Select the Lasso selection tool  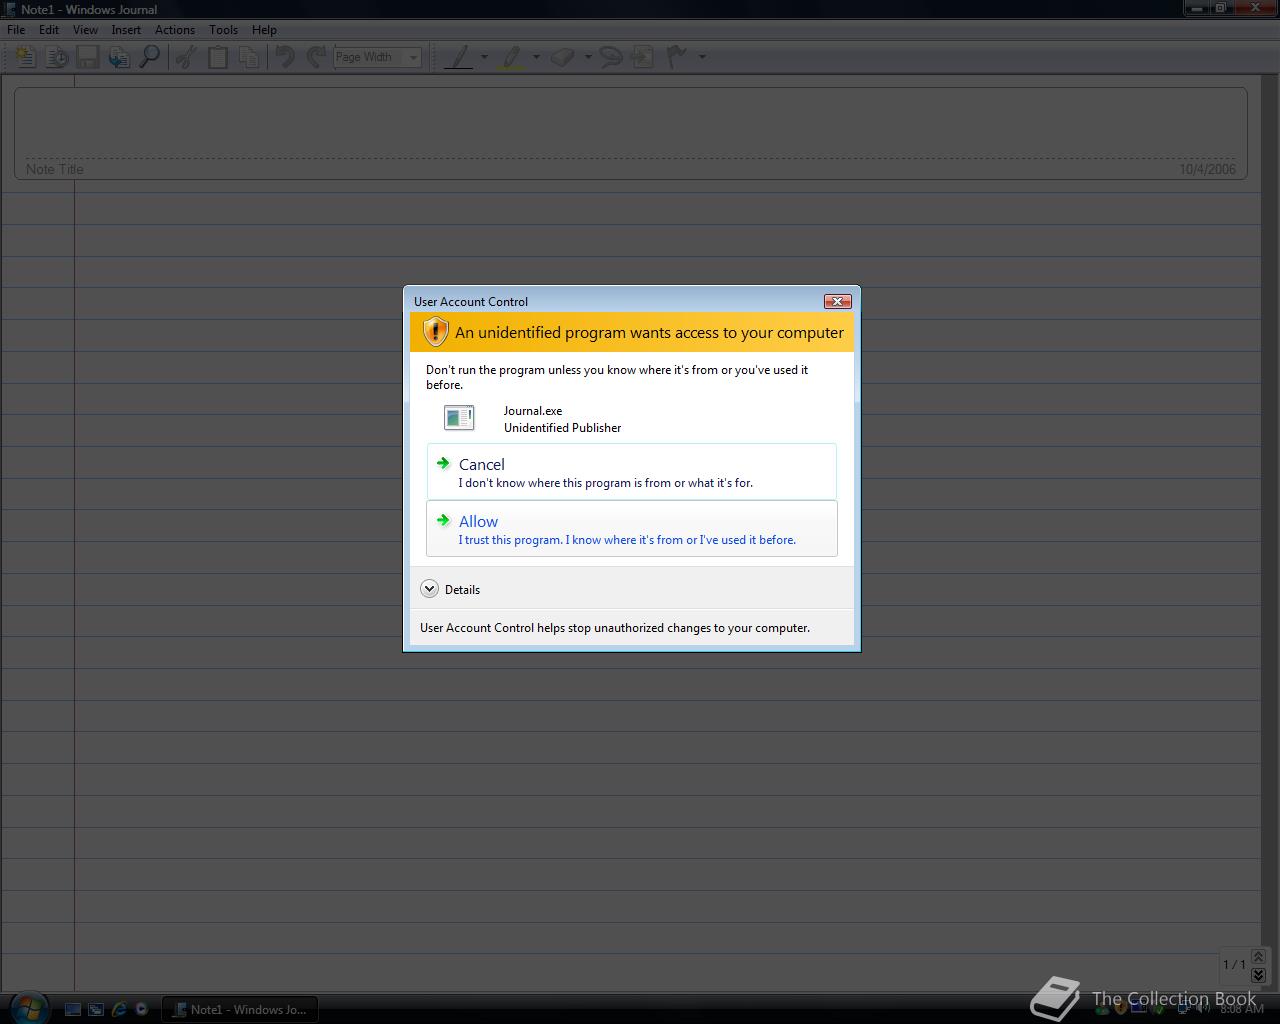point(610,57)
